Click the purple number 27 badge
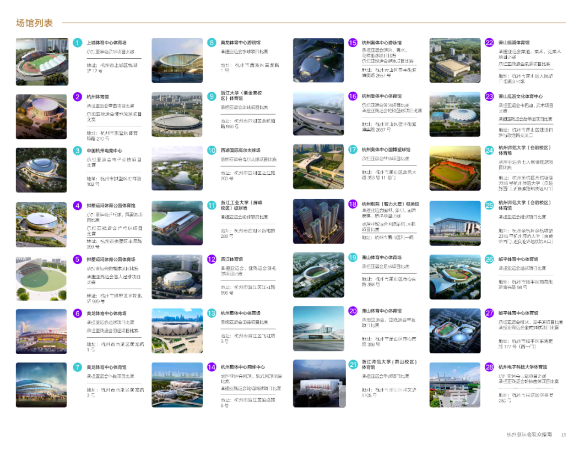The image size is (581, 454). pos(489,313)
